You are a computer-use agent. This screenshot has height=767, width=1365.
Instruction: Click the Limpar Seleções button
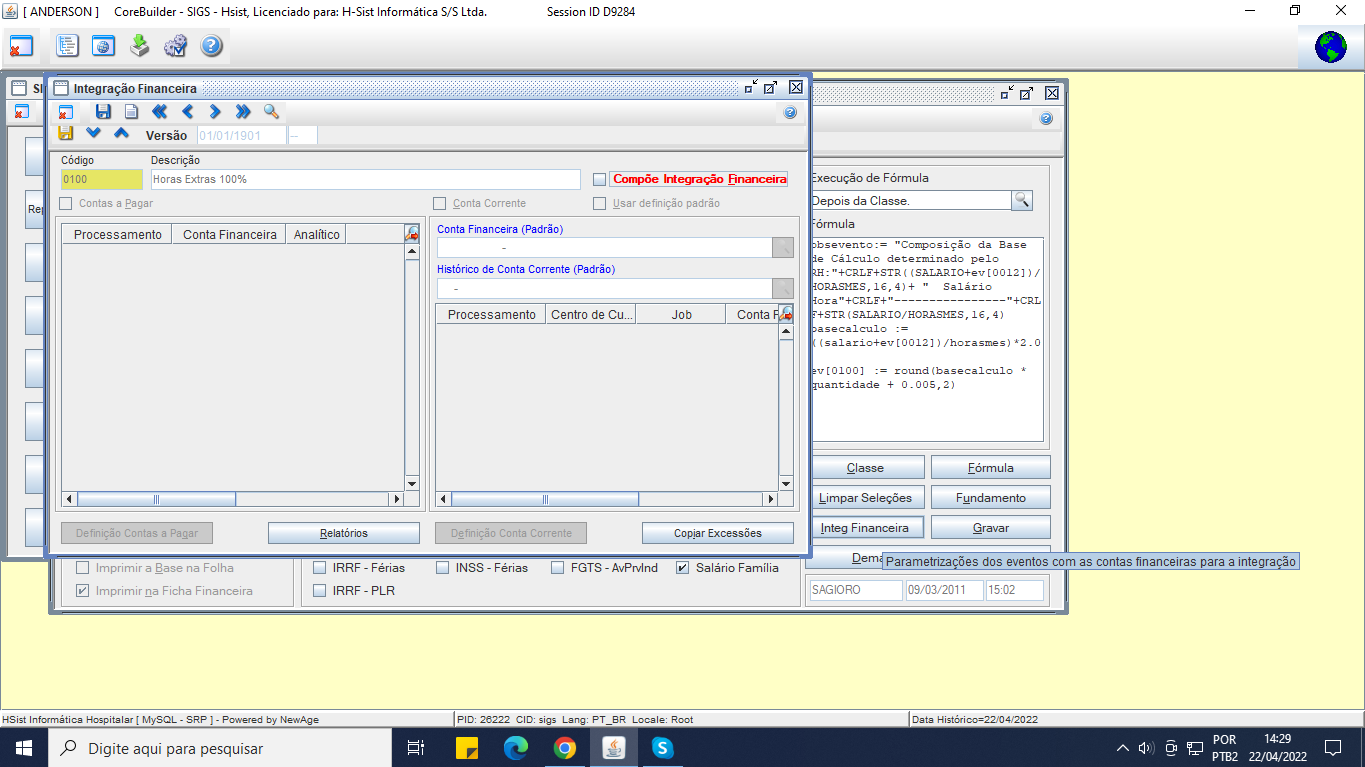pos(865,497)
